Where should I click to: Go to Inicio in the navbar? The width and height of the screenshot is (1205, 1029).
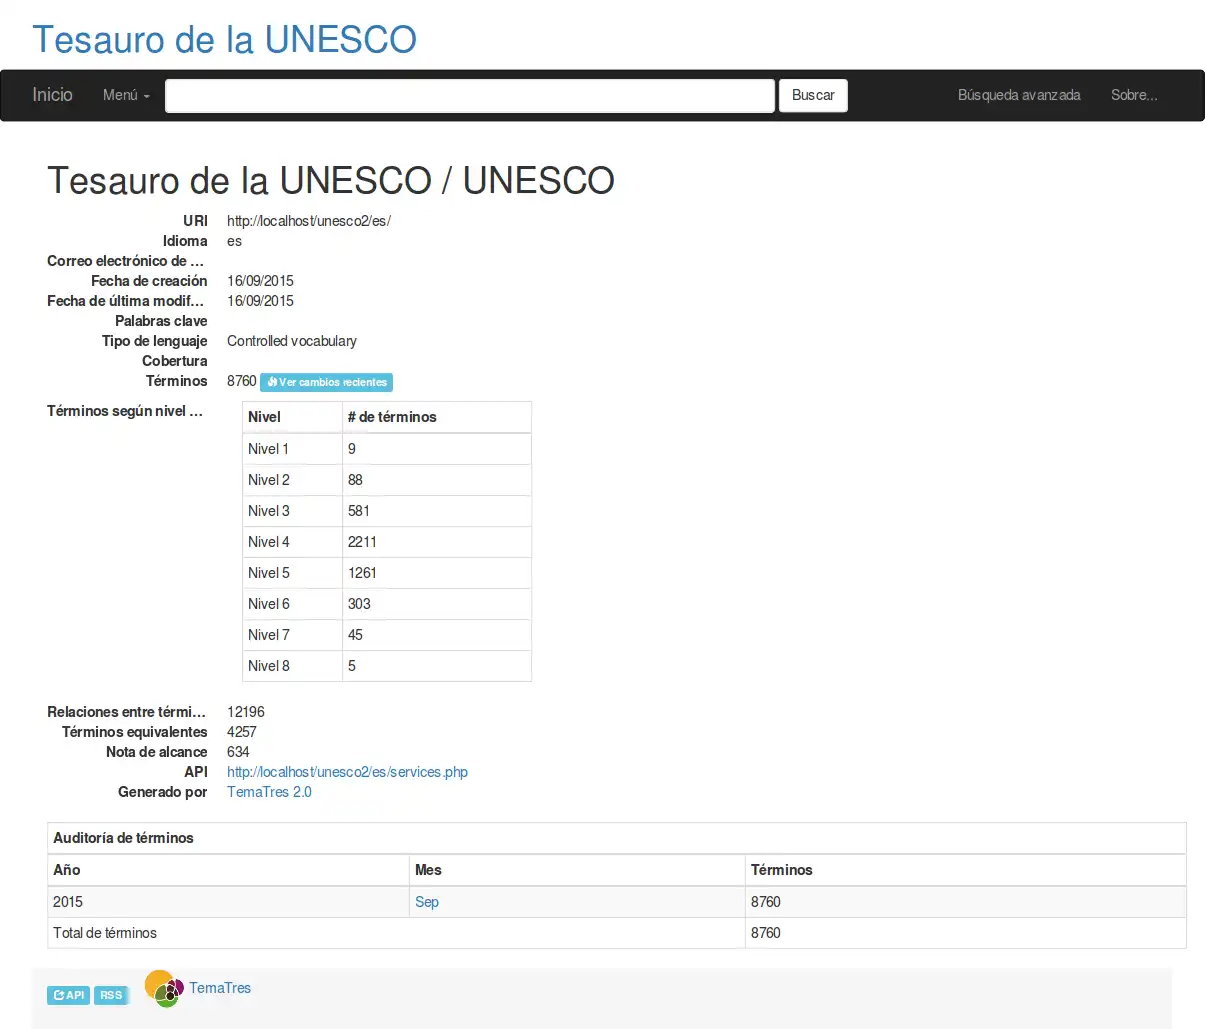(x=52, y=95)
